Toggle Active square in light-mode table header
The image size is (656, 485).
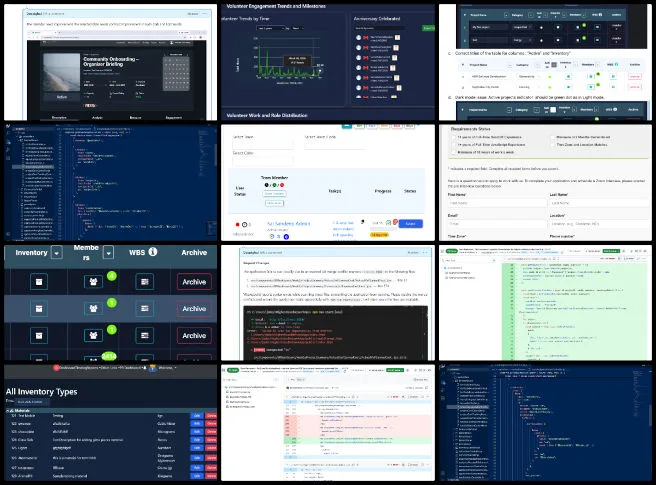pyautogui.click(x=554, y=64)
